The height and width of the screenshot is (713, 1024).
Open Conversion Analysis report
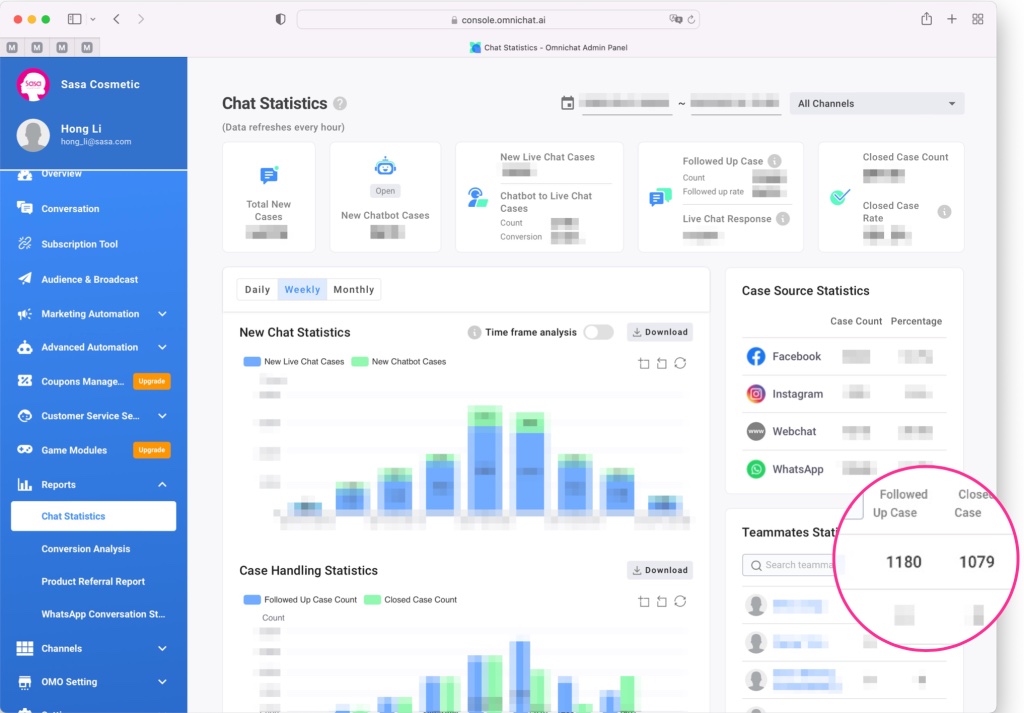tap(86, 549)
